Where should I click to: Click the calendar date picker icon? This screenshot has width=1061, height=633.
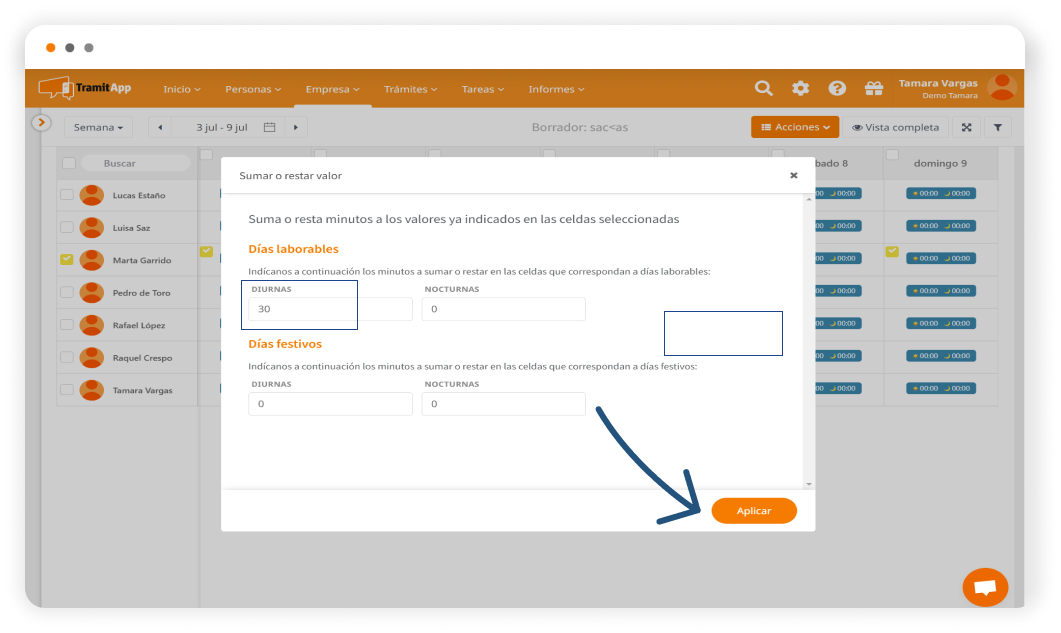pyautogui.click(x=269, y=127)
